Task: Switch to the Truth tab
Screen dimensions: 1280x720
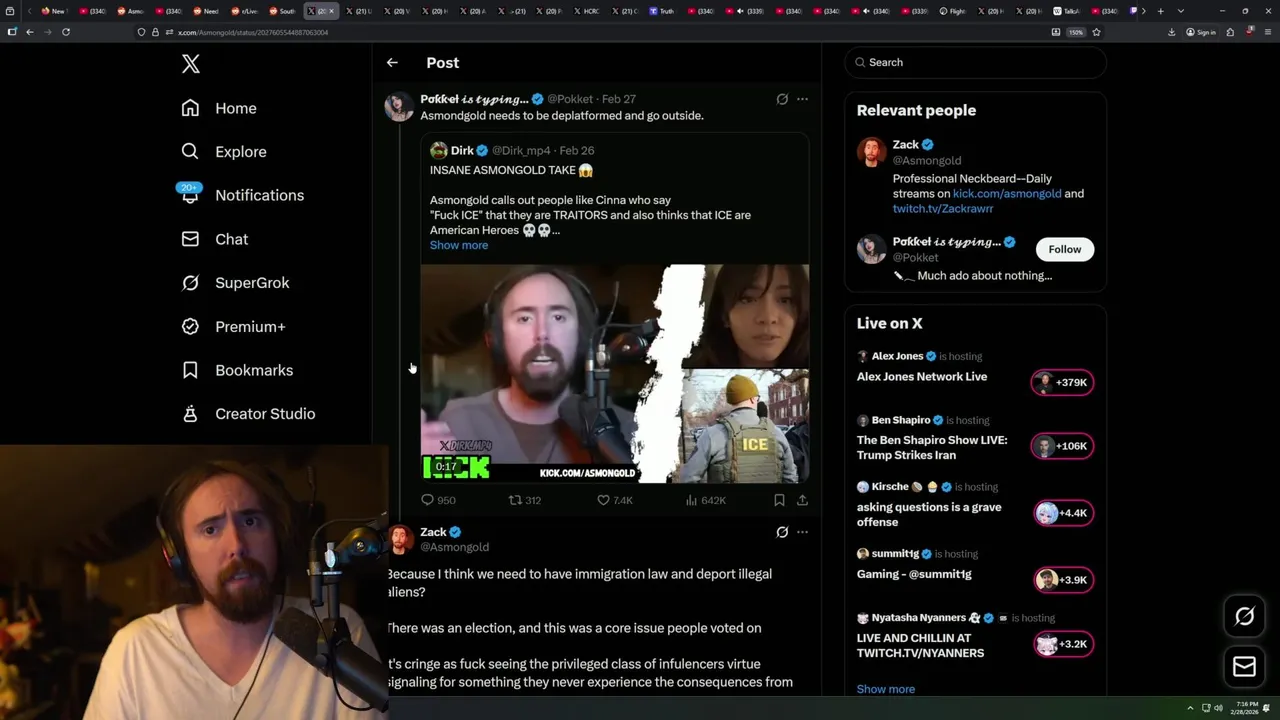Action: coord(661,11)
